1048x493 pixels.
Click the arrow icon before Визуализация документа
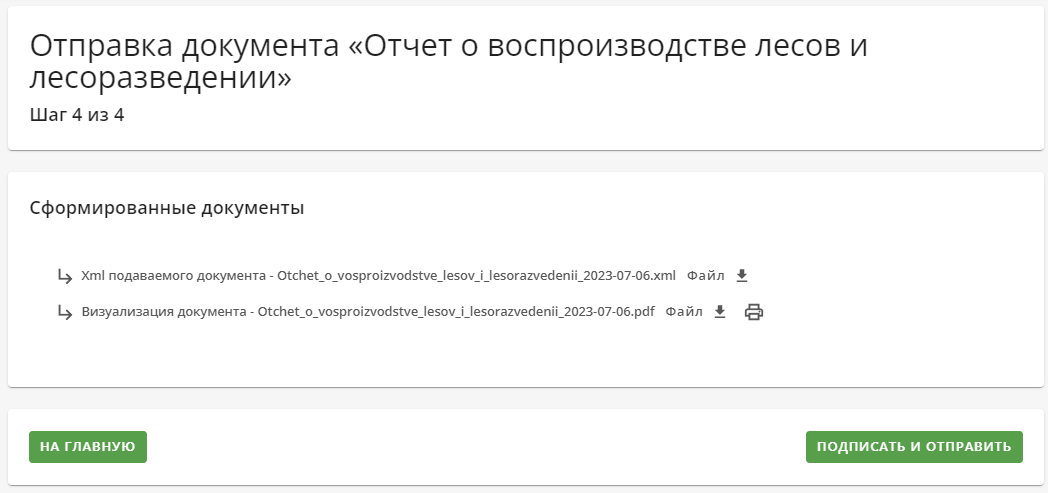coord(65,312)
